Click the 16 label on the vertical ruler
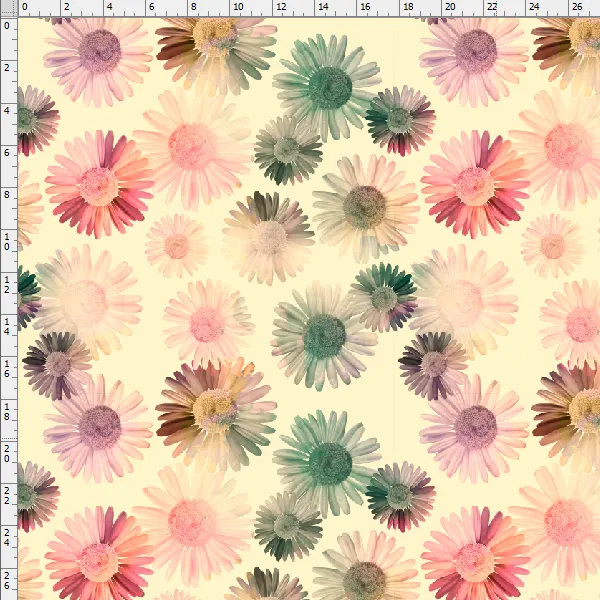Viewport: 600px width, 600px height. [x=7, y=368]
